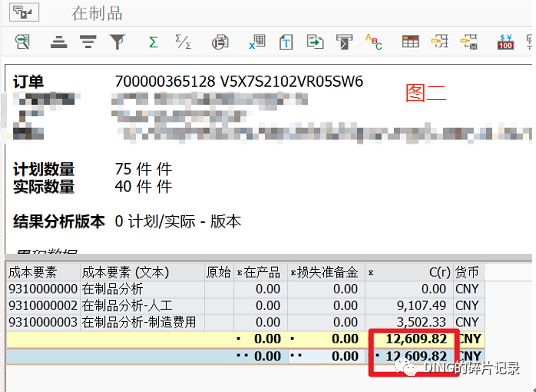Screen dimensions: 536x392
Task: Click the 在制品分析-制造费用 text cell
Action: click(142, 322)
